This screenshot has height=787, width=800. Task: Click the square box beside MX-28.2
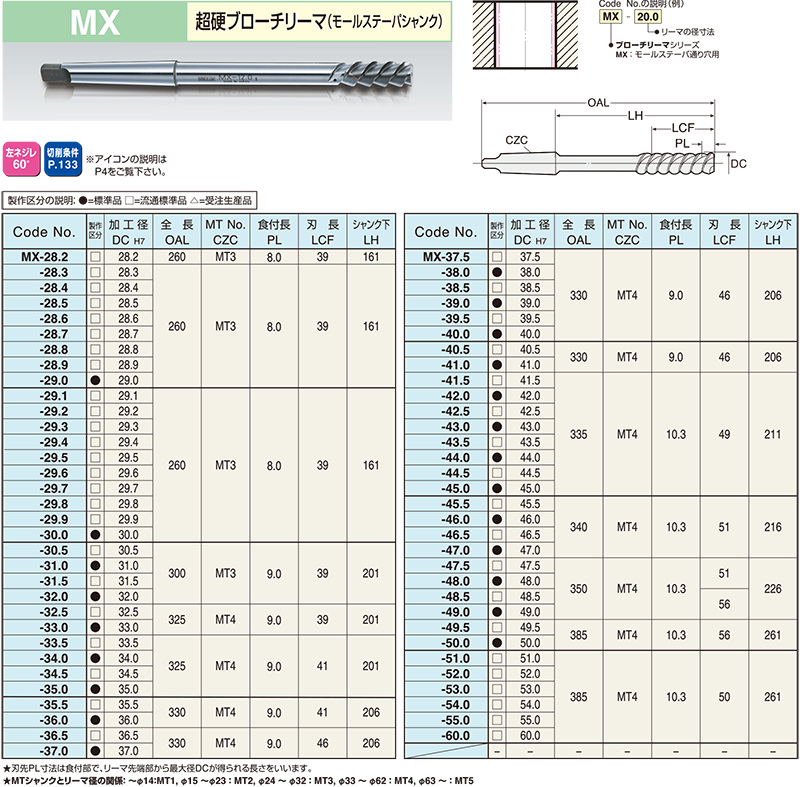click(x=95, y=257)
